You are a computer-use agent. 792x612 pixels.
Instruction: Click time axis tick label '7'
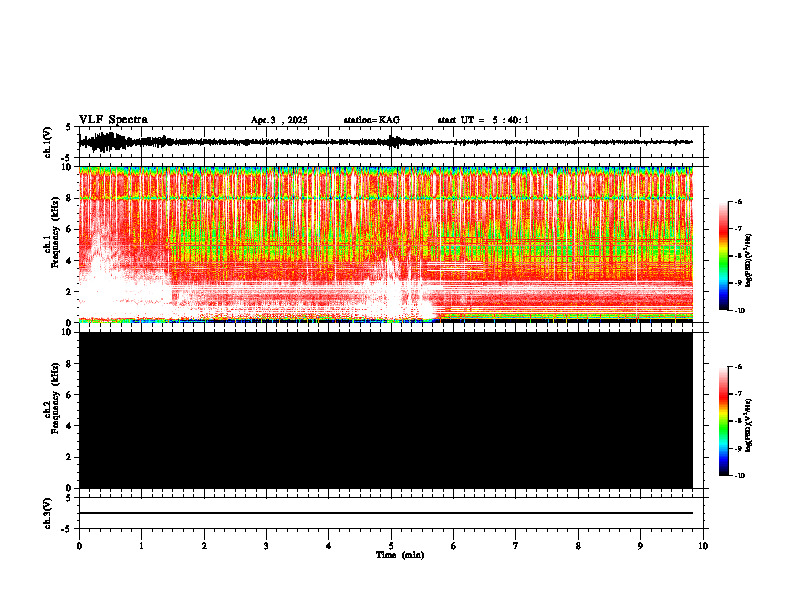(516, 546)
